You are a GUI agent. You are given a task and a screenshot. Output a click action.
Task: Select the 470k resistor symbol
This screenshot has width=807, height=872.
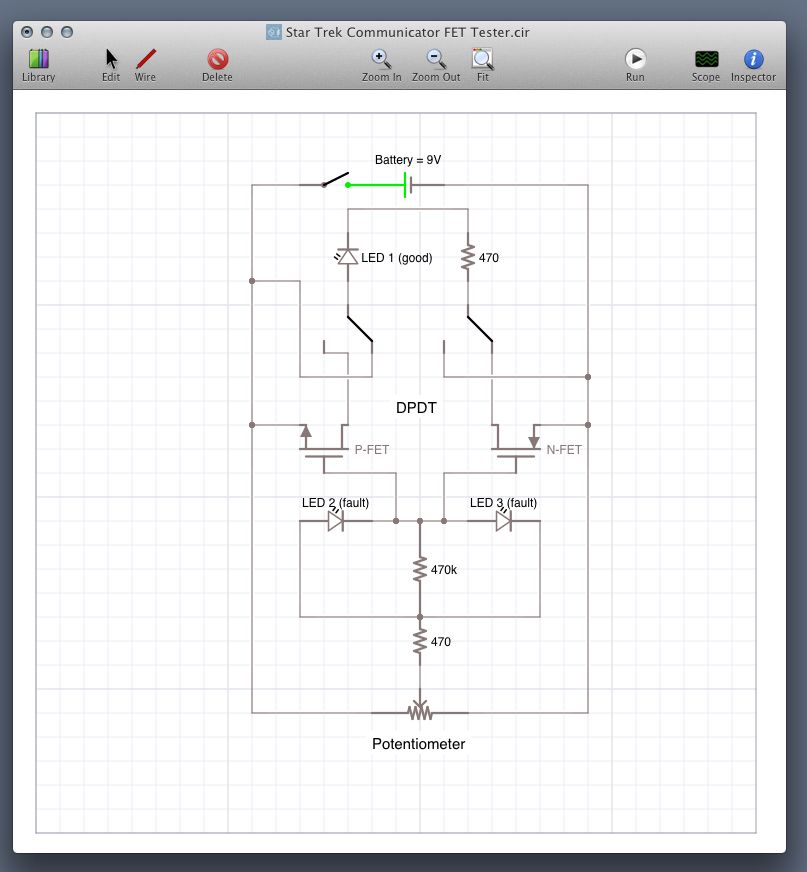[420, 569]
